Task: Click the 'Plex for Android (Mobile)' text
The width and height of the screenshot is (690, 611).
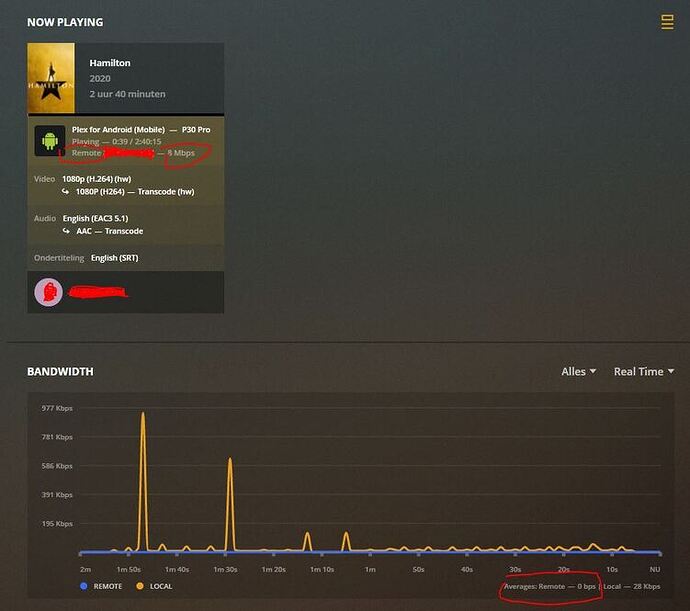Action: [118, 130]
